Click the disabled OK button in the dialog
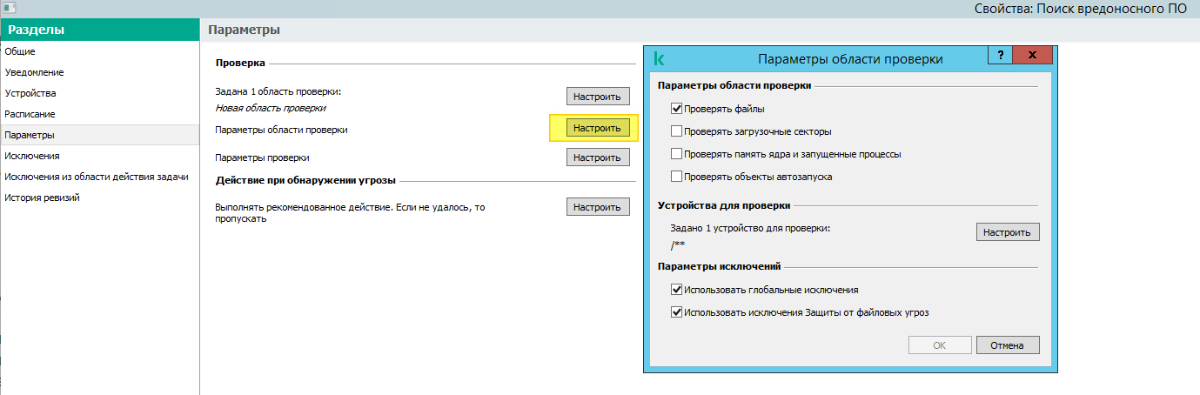Image resolution: width=1200 pixels, height=395 pixels. 939,345
